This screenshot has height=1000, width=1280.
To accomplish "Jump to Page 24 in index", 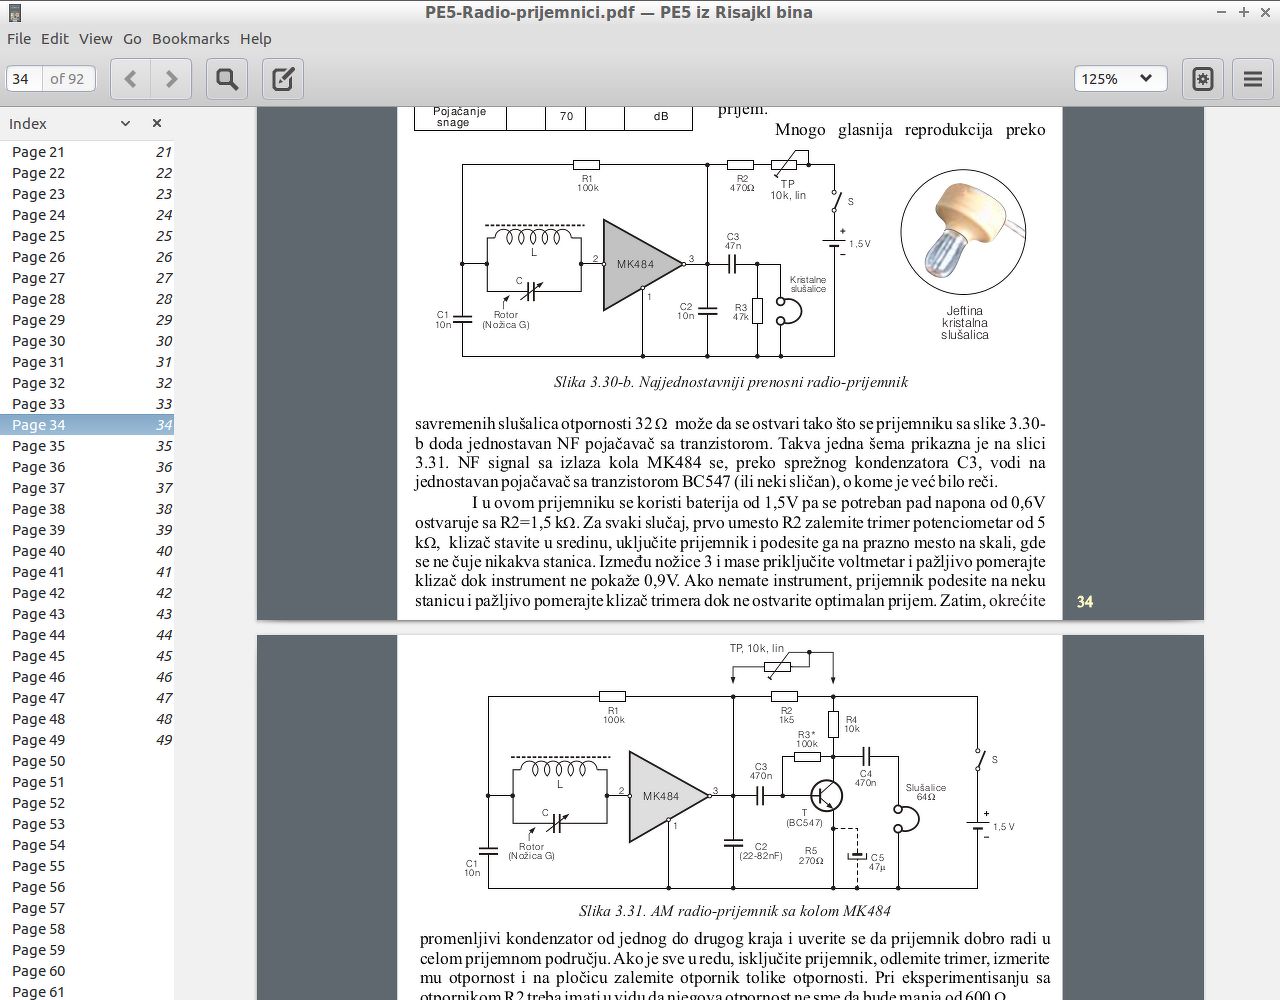I will click(87, 215).
